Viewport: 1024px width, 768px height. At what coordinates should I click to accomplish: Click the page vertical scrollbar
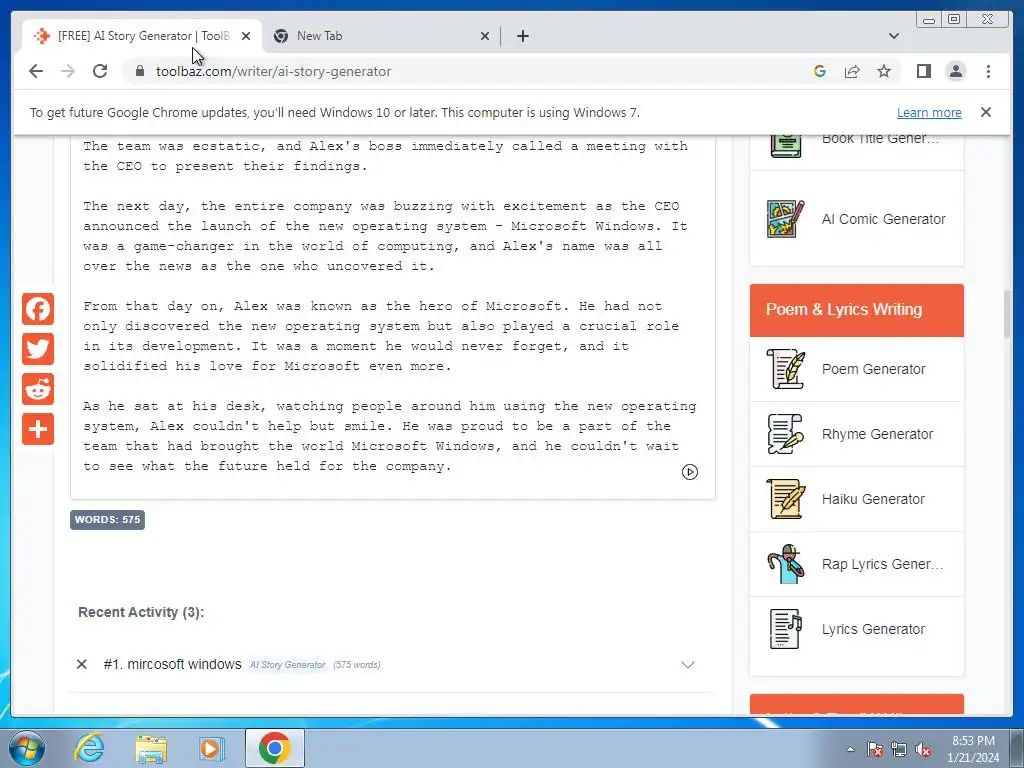[x=1006, y=313]
